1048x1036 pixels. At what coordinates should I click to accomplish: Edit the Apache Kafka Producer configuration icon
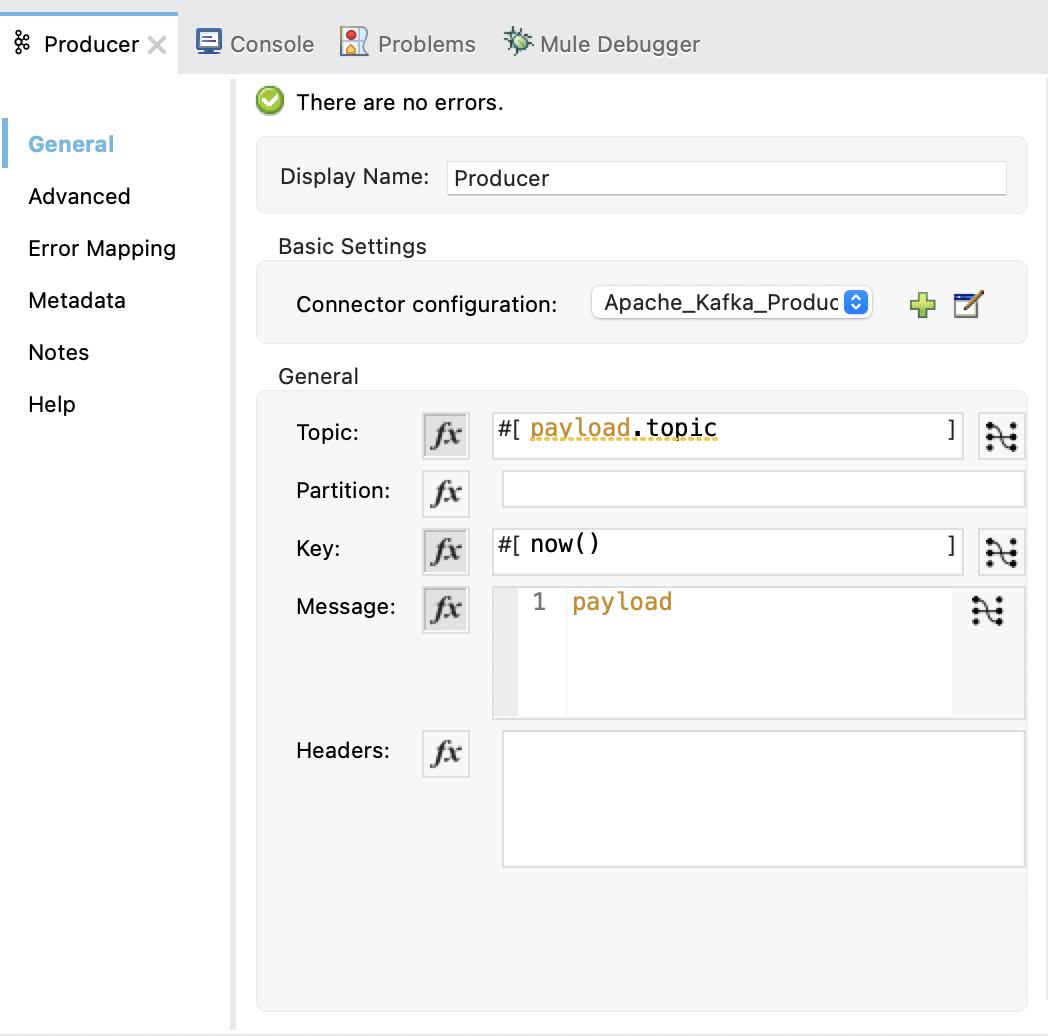(966, 304)
